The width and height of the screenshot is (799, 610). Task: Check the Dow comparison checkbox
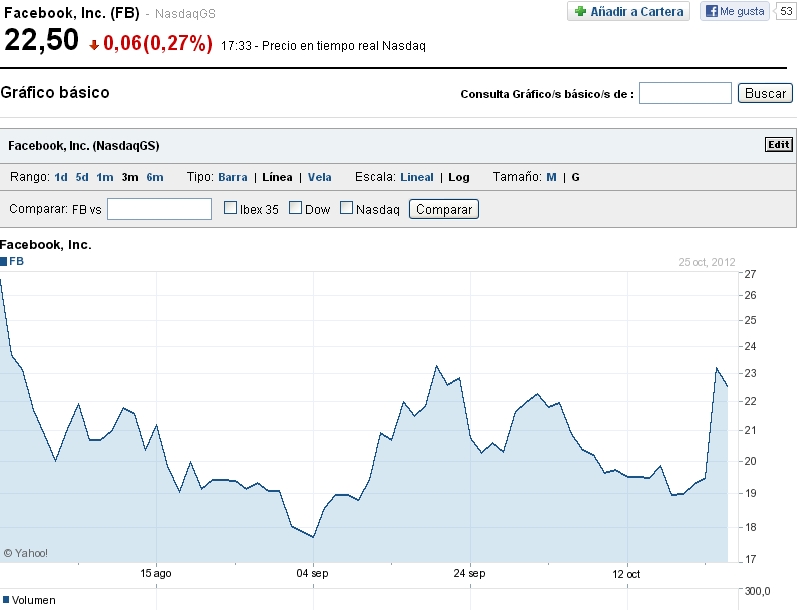[x=296, y=208]
